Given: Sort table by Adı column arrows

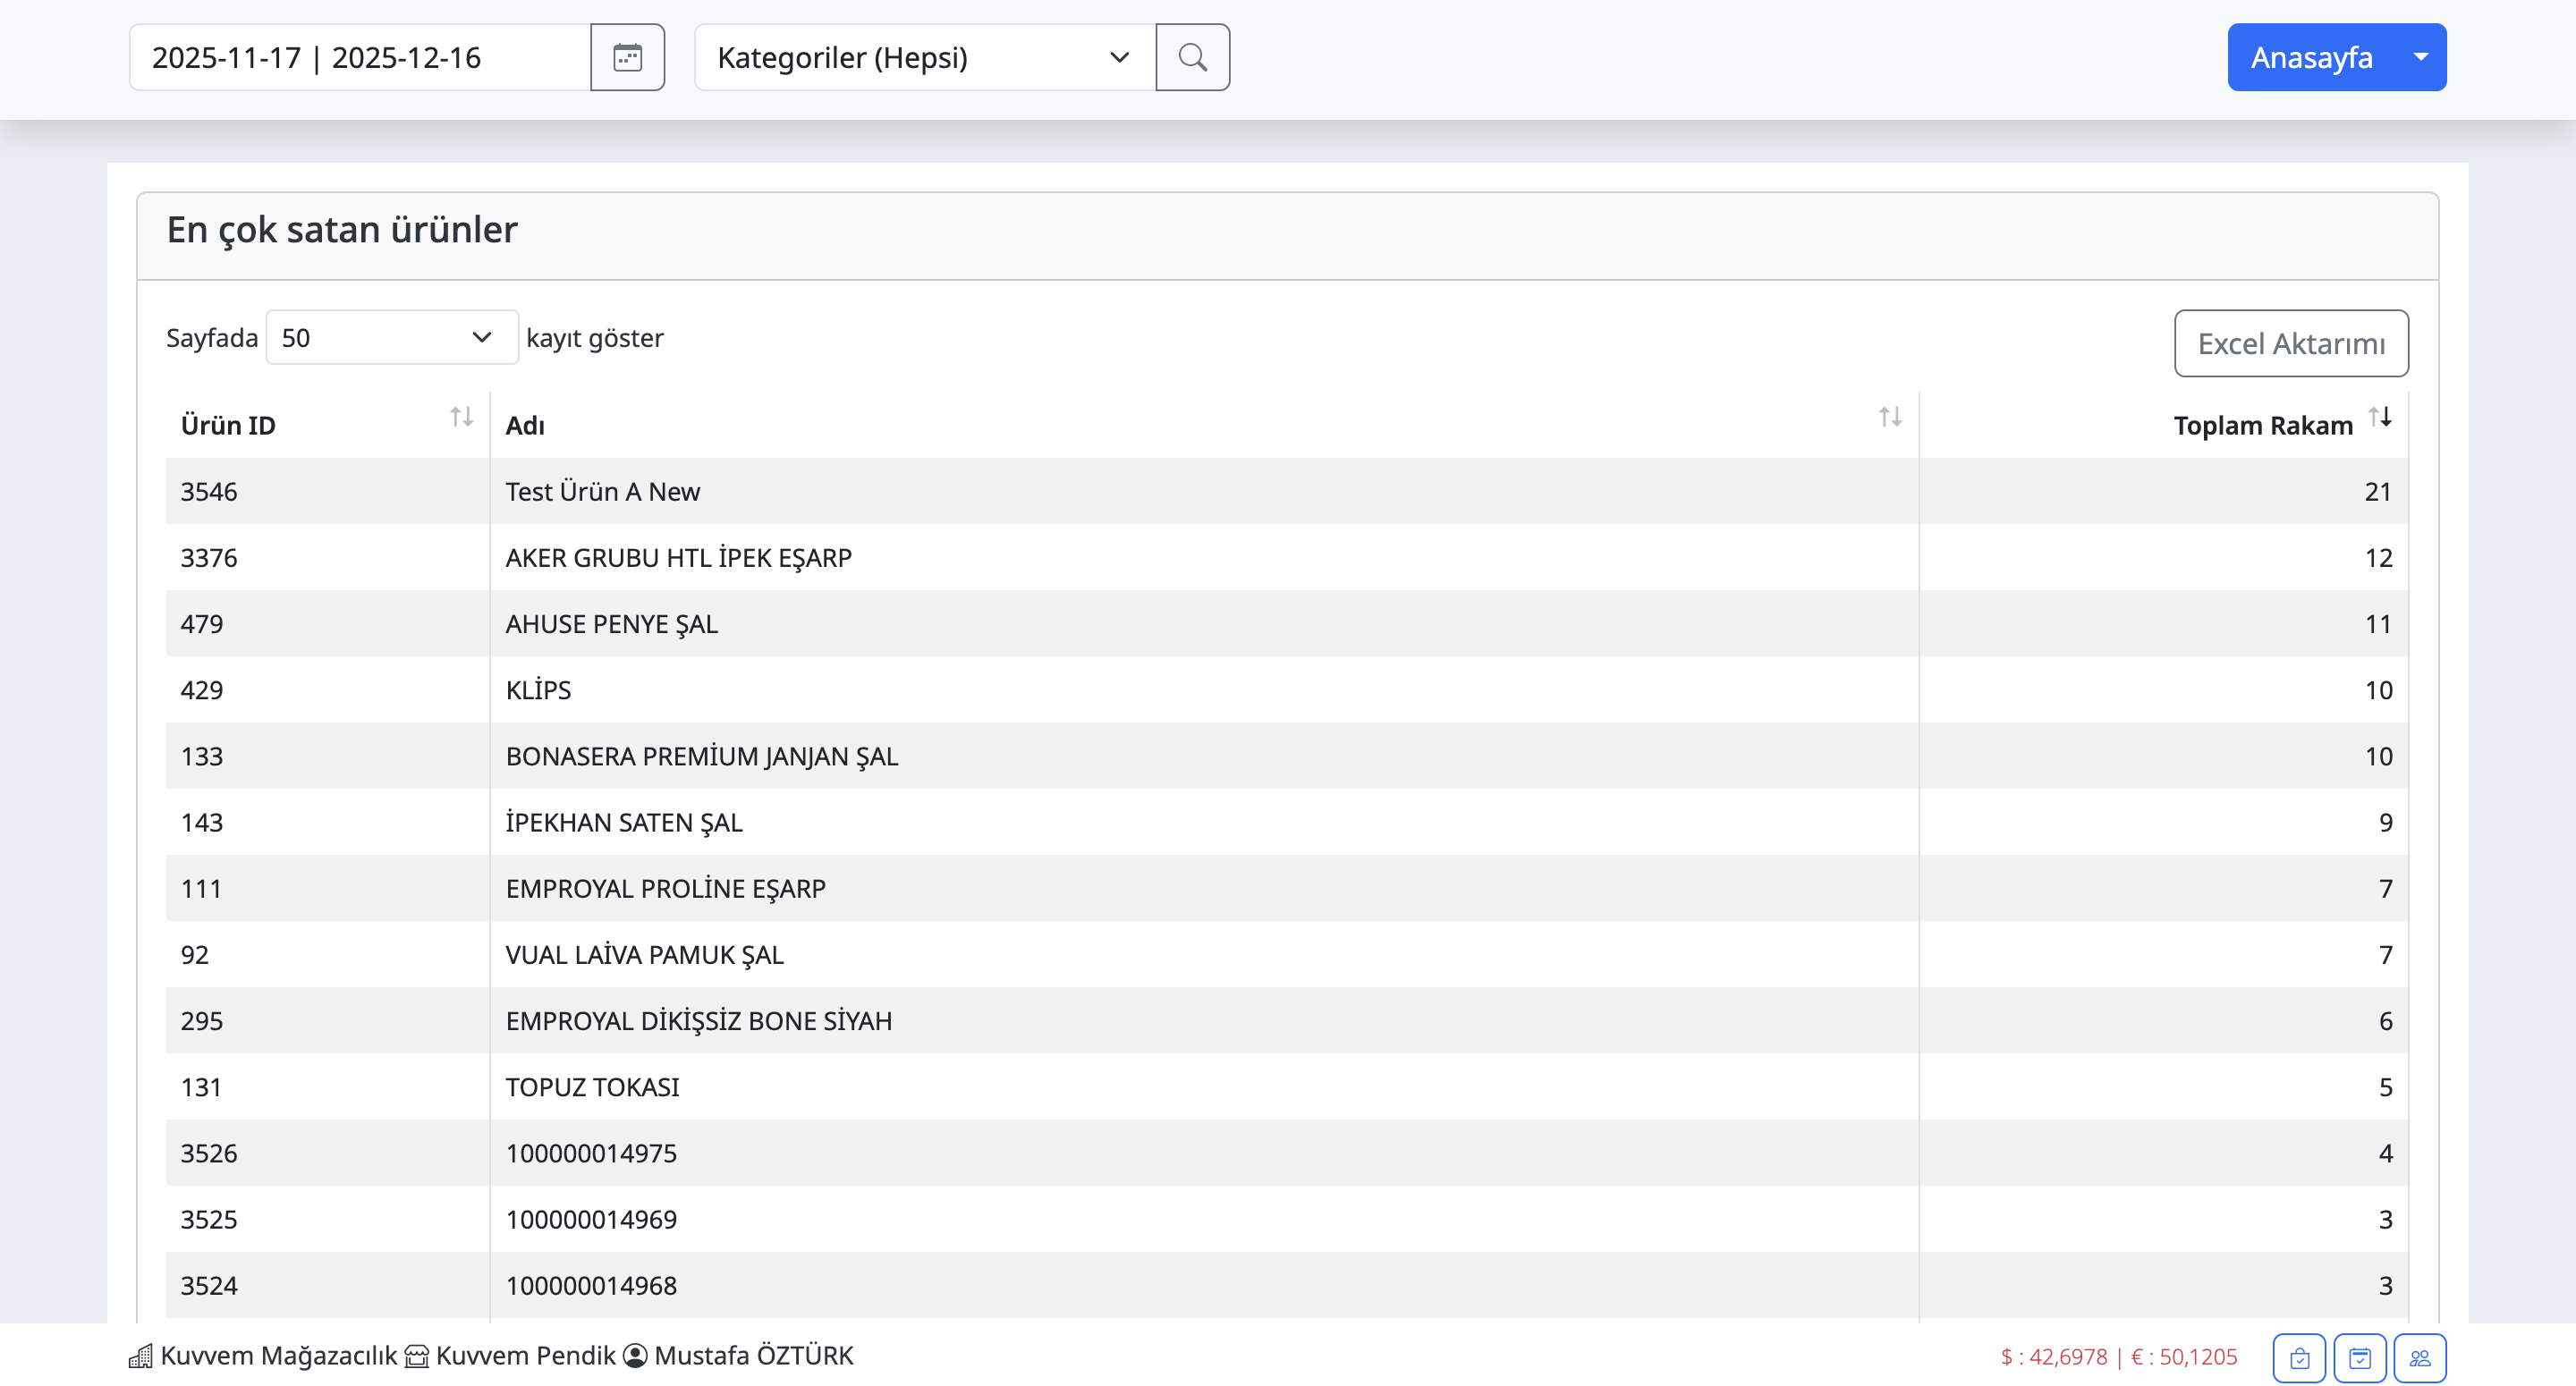Looking at the screenshot, I should 1889,417.
